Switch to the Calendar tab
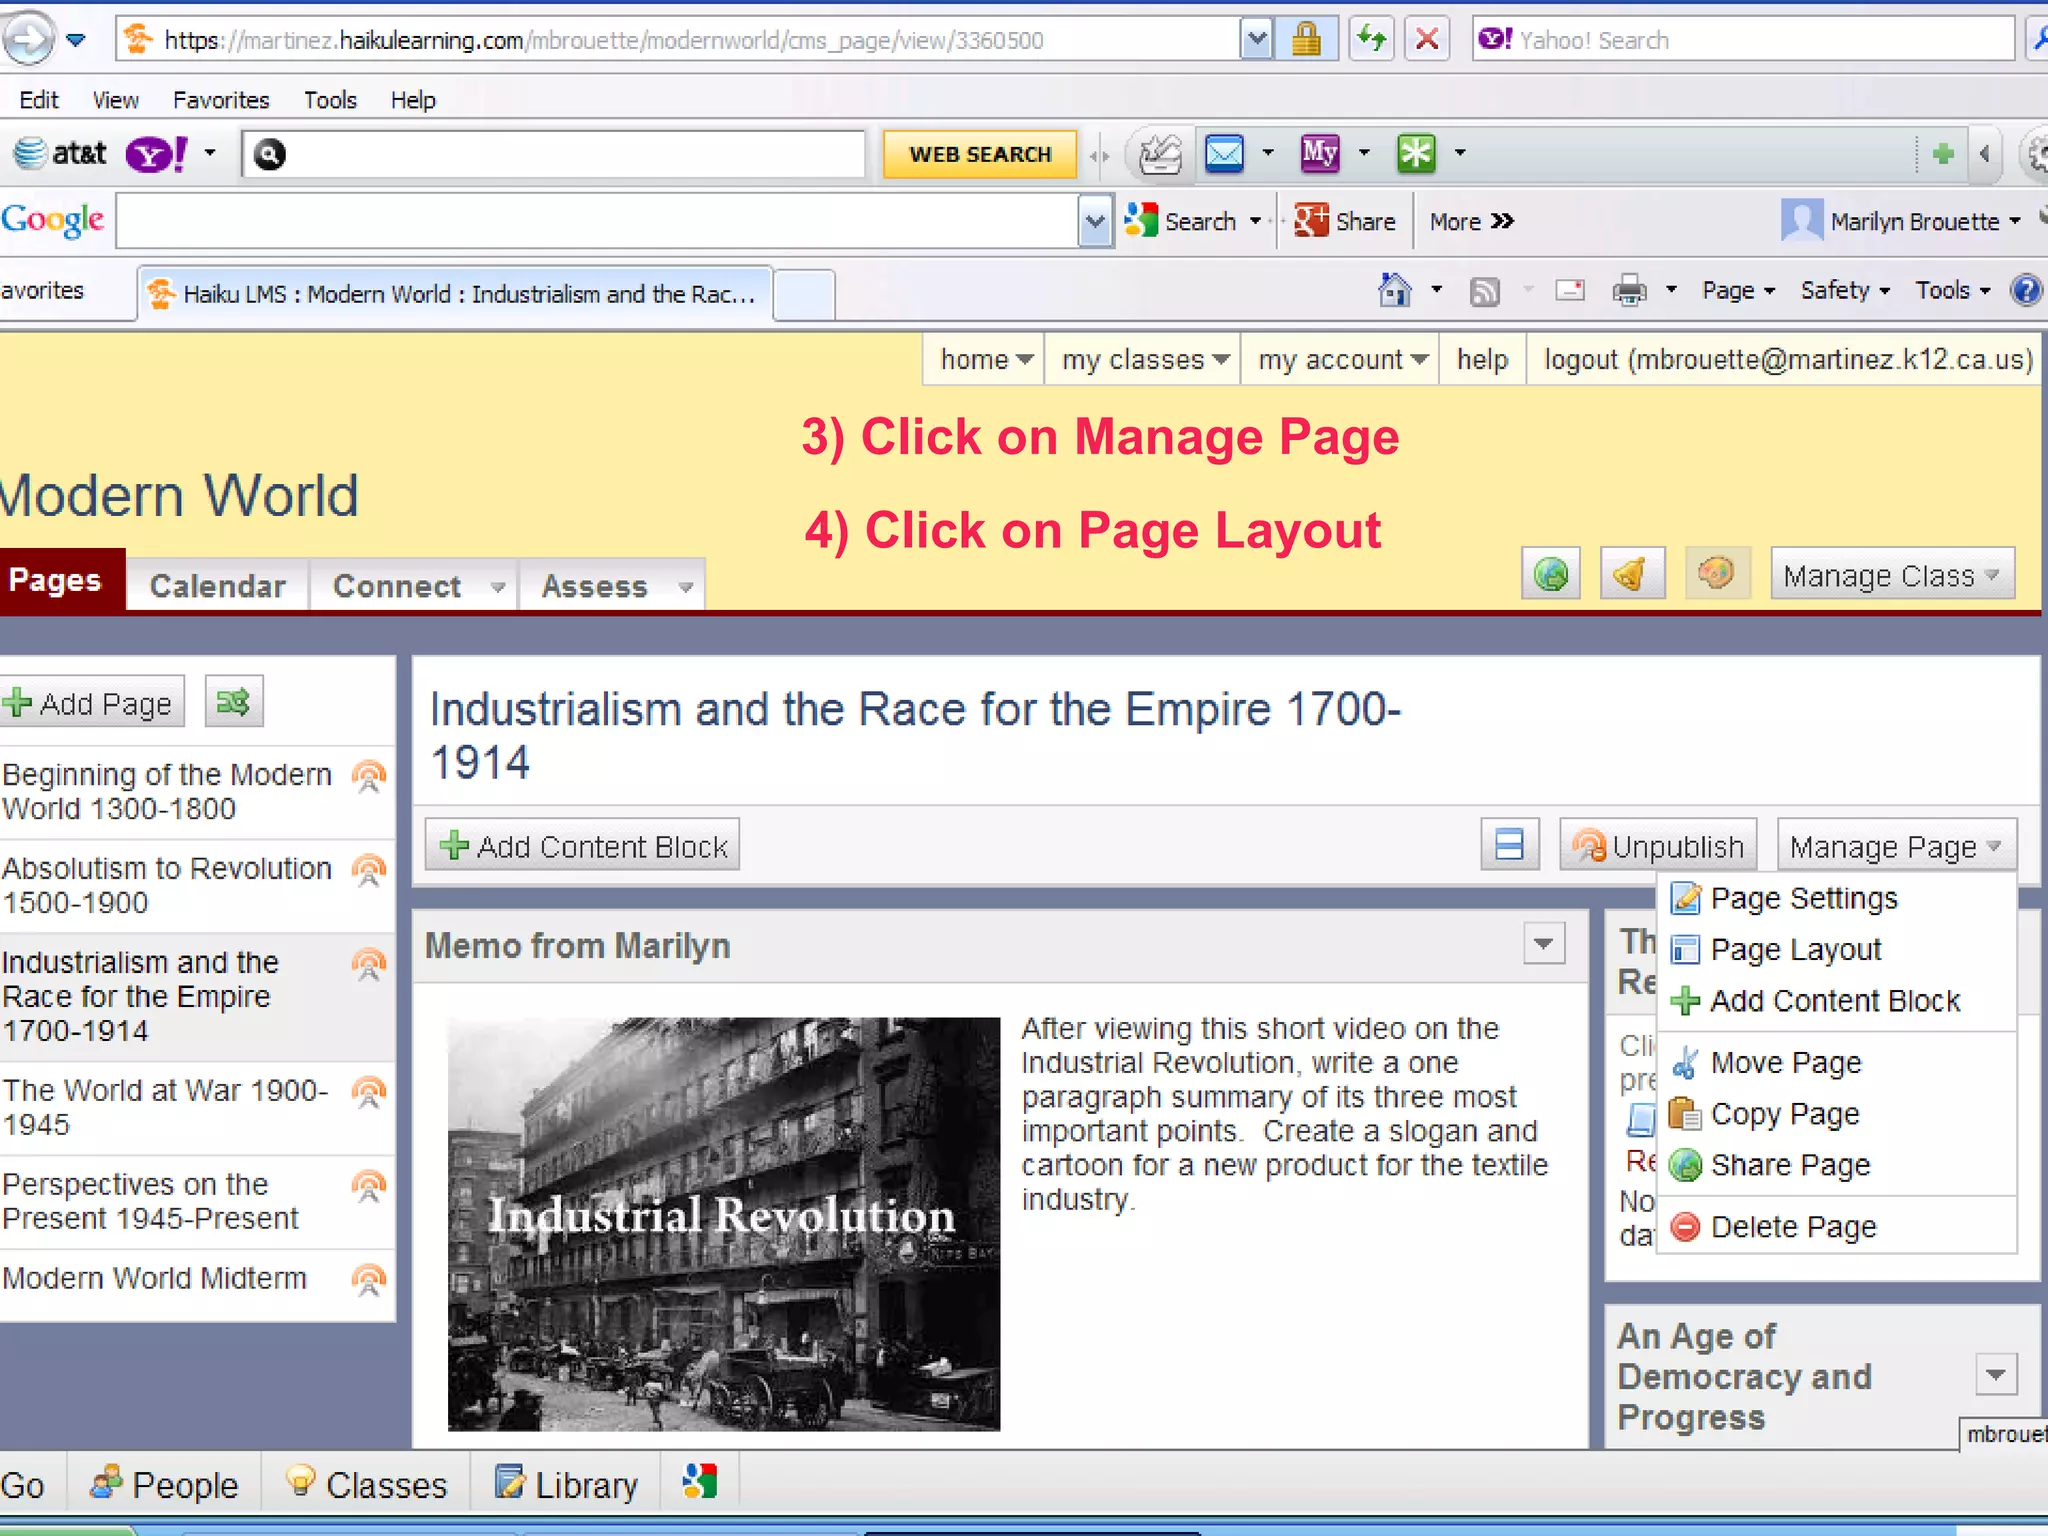 click(218, 585)
